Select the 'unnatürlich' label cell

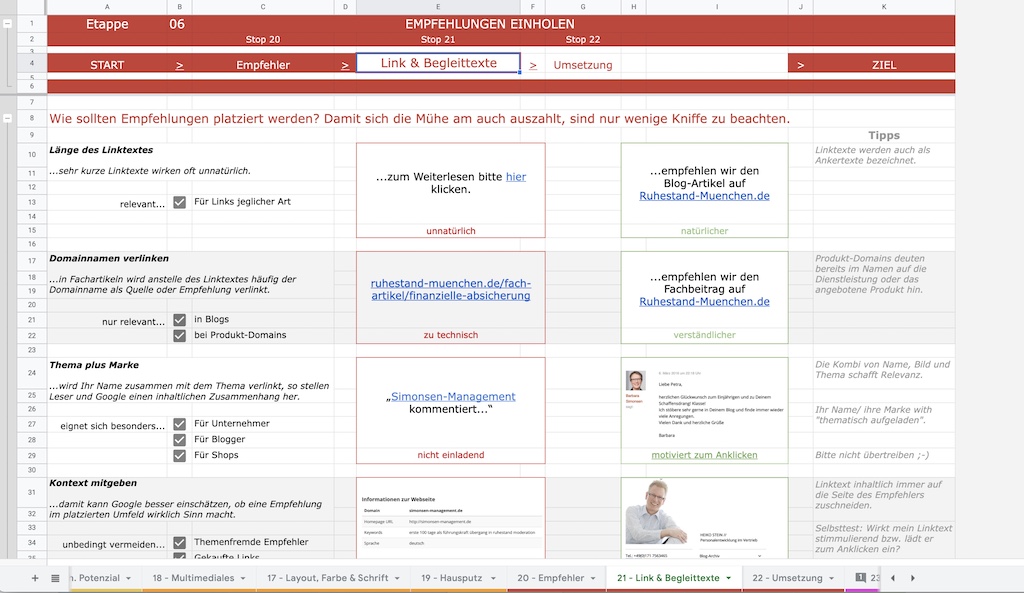coord(451,231)
